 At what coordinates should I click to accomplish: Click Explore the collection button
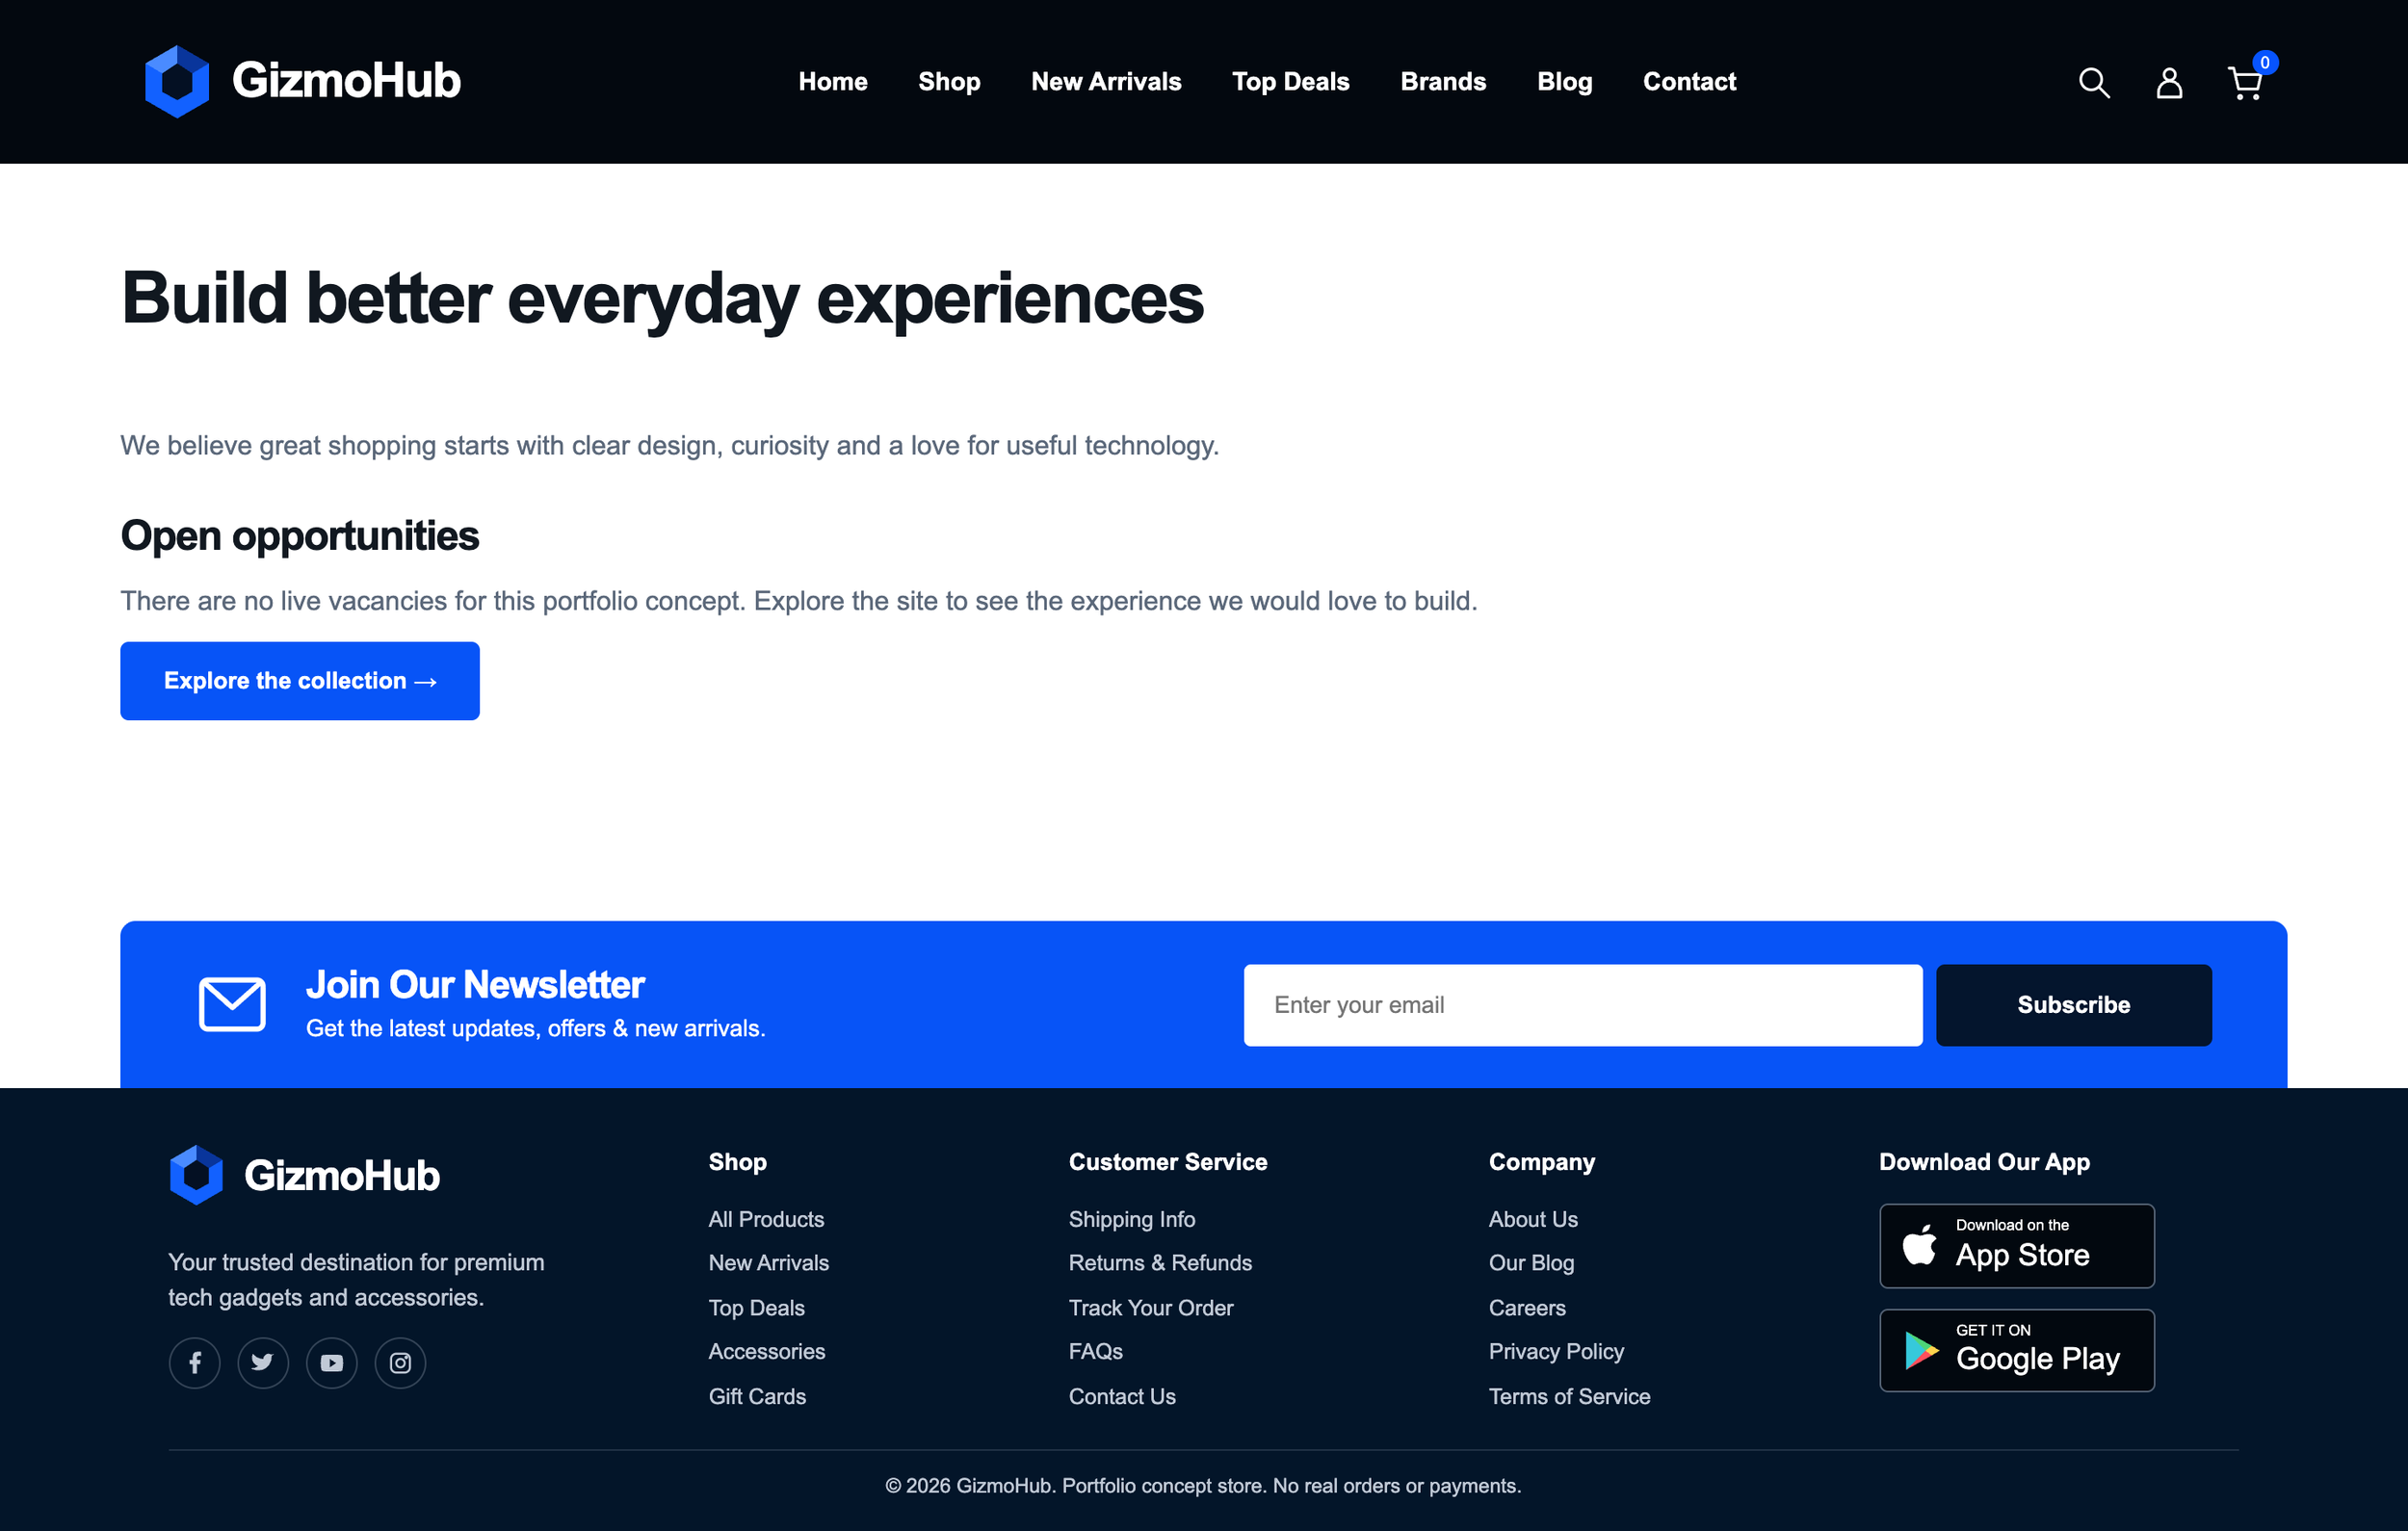pyautogui.click(x=300, y=680)
